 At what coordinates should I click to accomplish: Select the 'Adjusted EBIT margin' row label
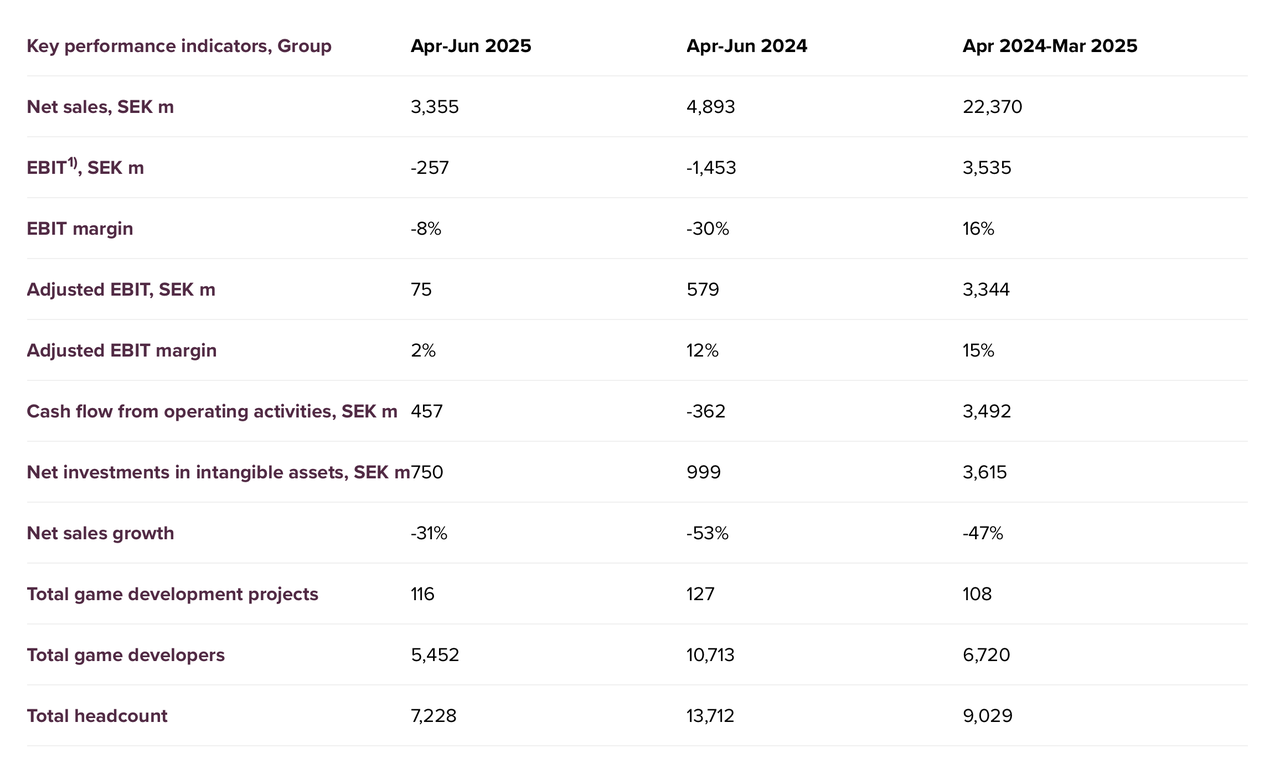[x=122, y=351]
